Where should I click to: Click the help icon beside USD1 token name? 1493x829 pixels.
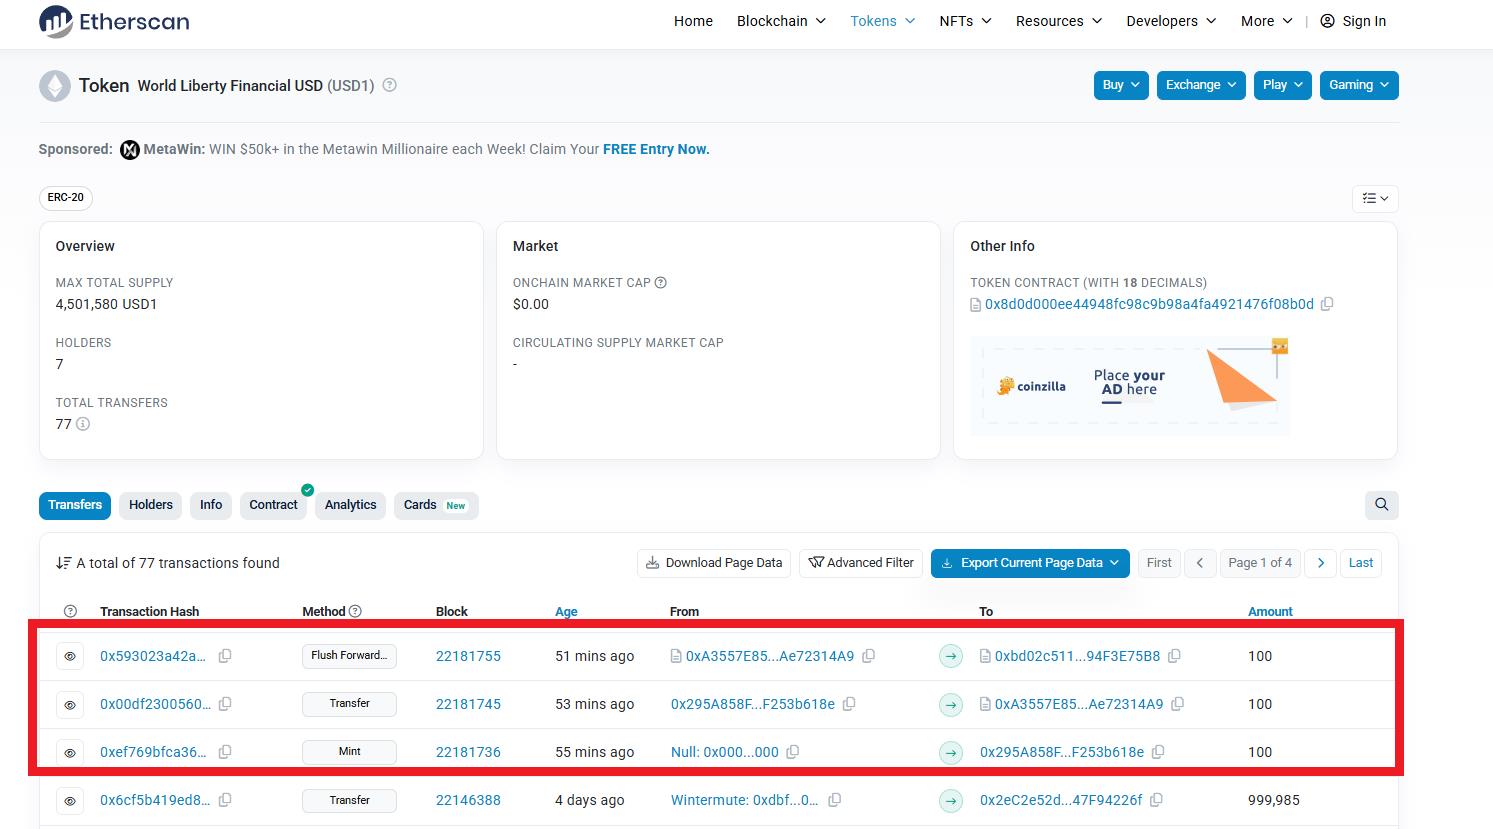pos(390,85)
